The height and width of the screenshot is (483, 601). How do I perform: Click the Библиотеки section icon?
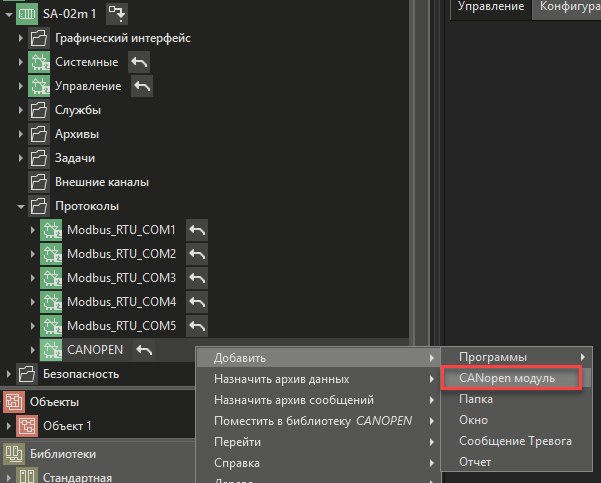pos(14,454)
